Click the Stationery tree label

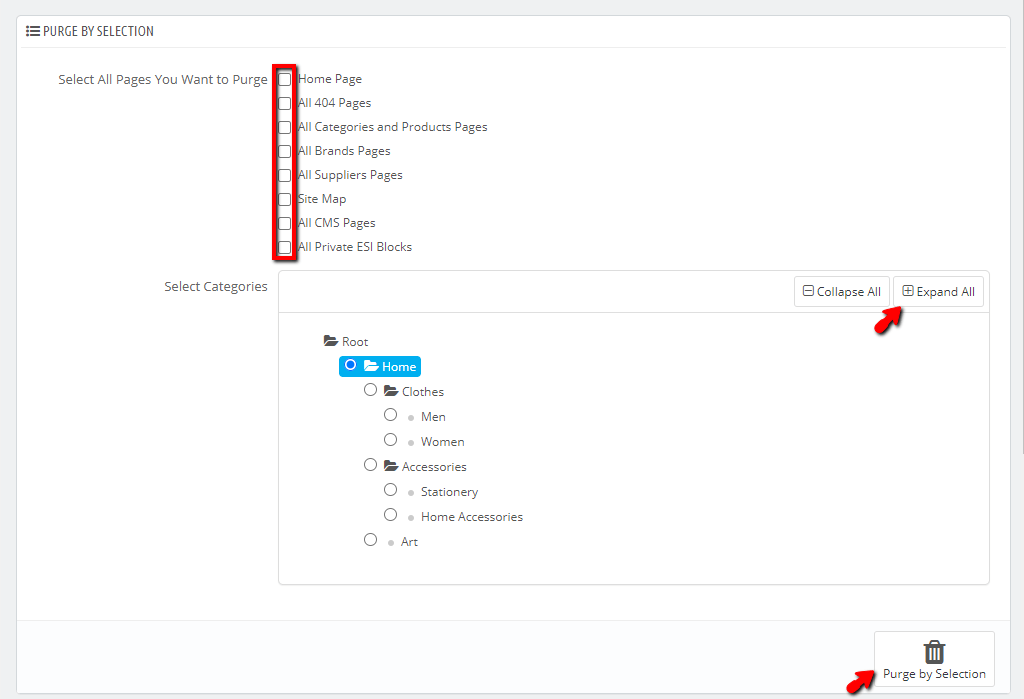(x=449, y=492)
